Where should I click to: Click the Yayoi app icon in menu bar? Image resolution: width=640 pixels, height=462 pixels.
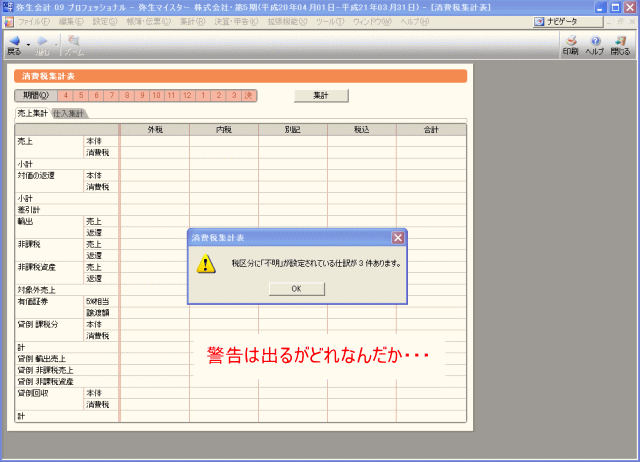pos(9,22)
